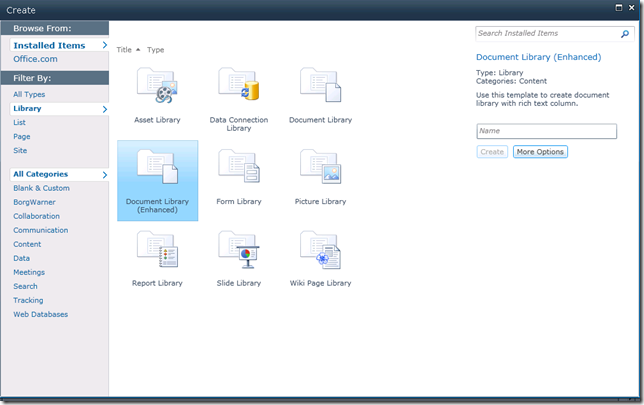Pick the Slide Library icon
Image resolution: width=644 pixels, height=405 pixels.
point(239,250)
